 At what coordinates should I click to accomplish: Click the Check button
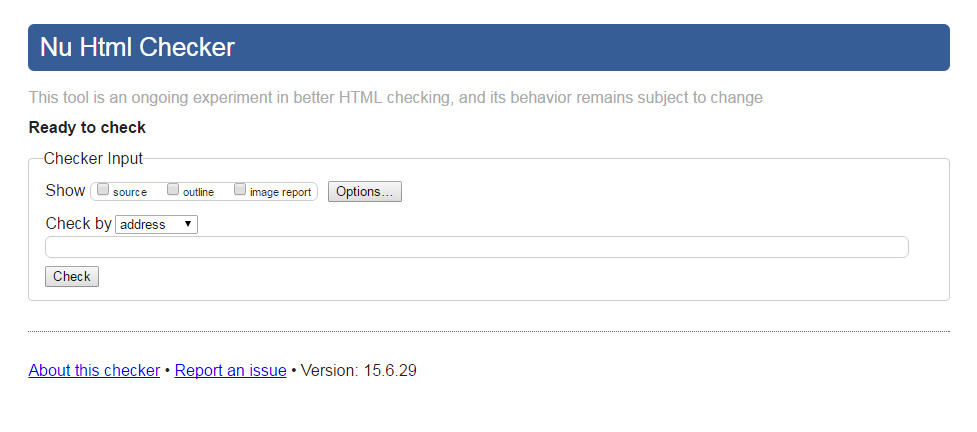[x=72, y=276]
